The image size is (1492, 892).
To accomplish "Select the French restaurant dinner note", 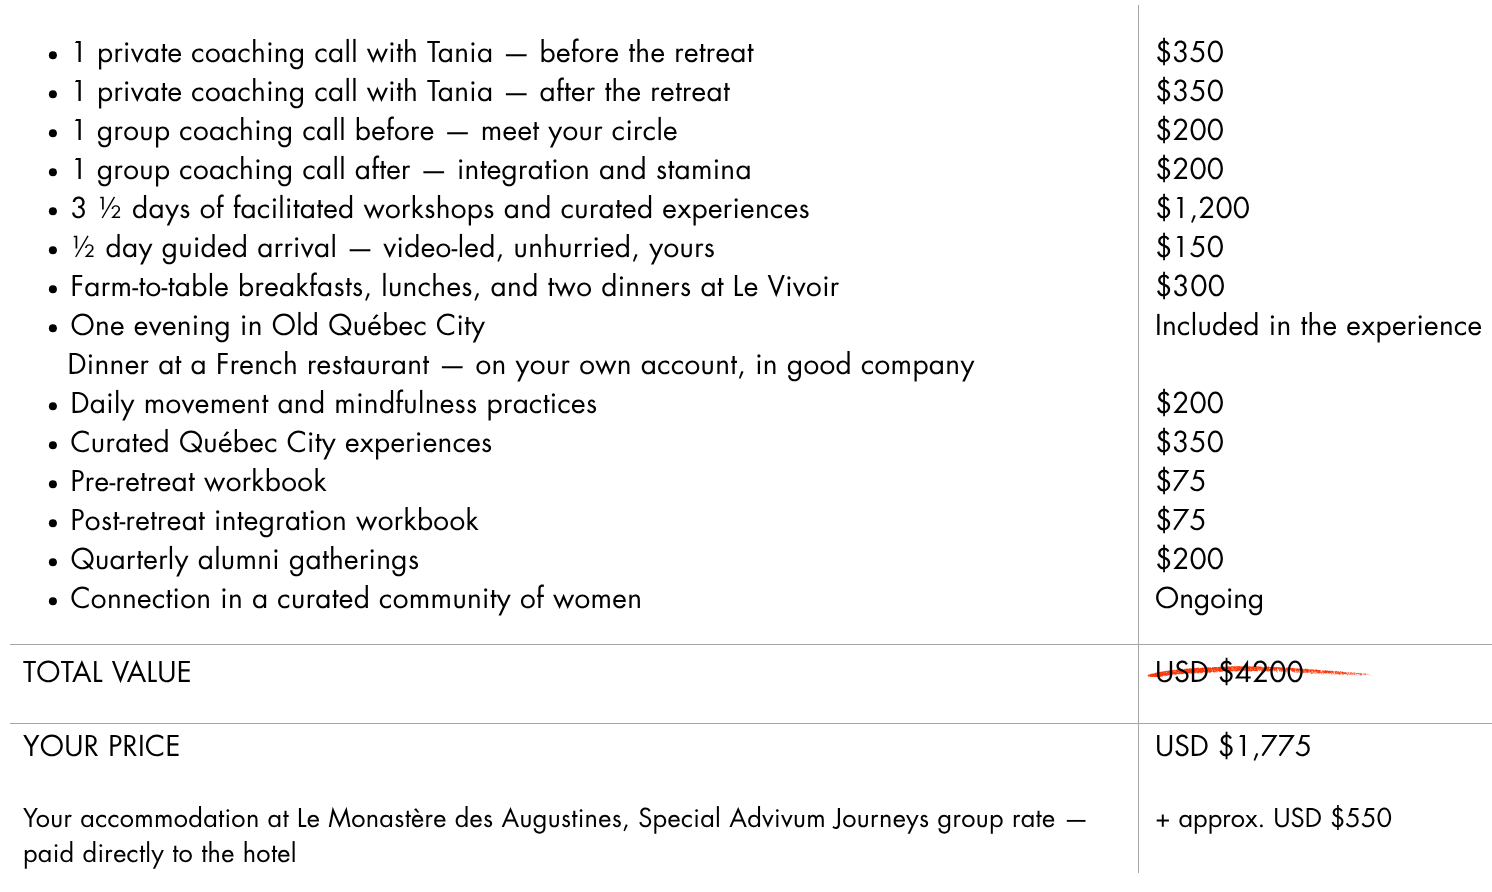I will point(521,365).
